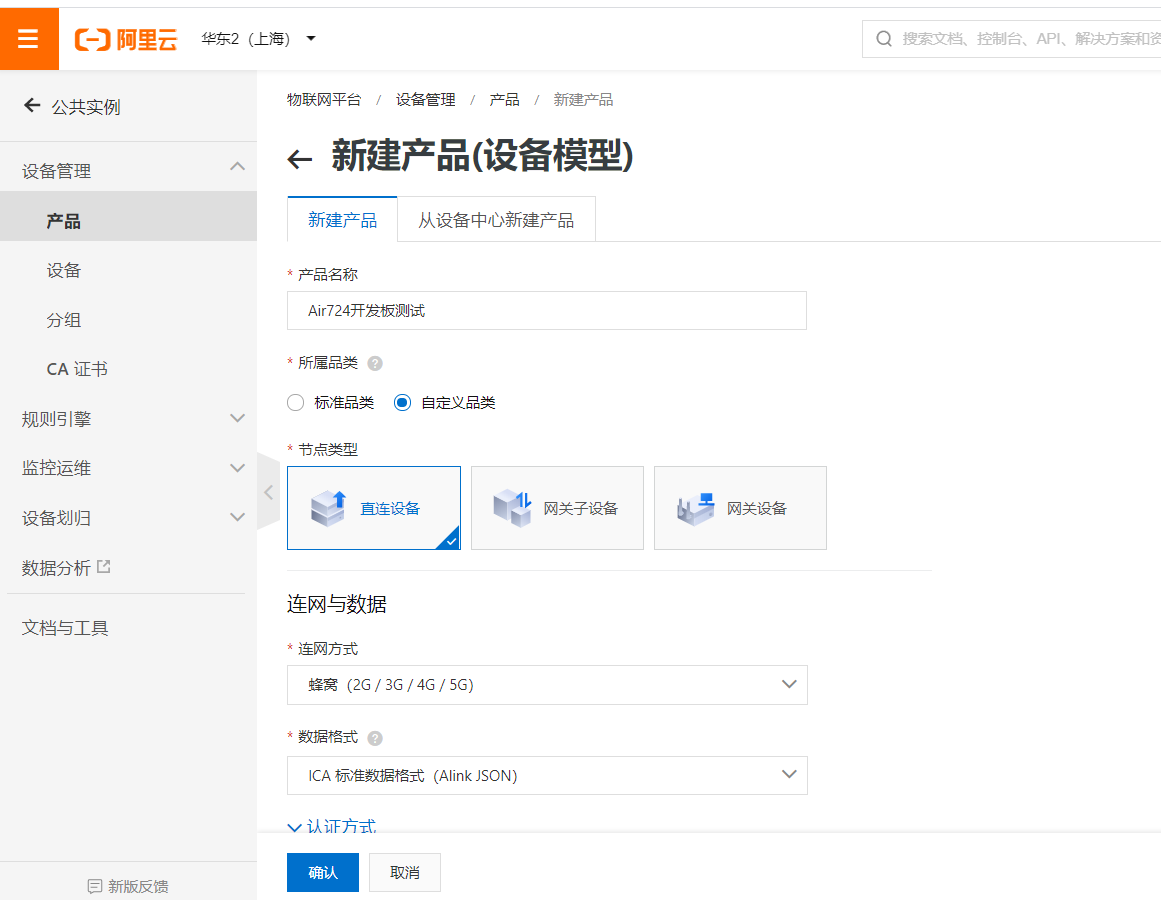Open 设备 in the sidebar menu
Viewport: 1161px width, 900px height.
point(65,270)
